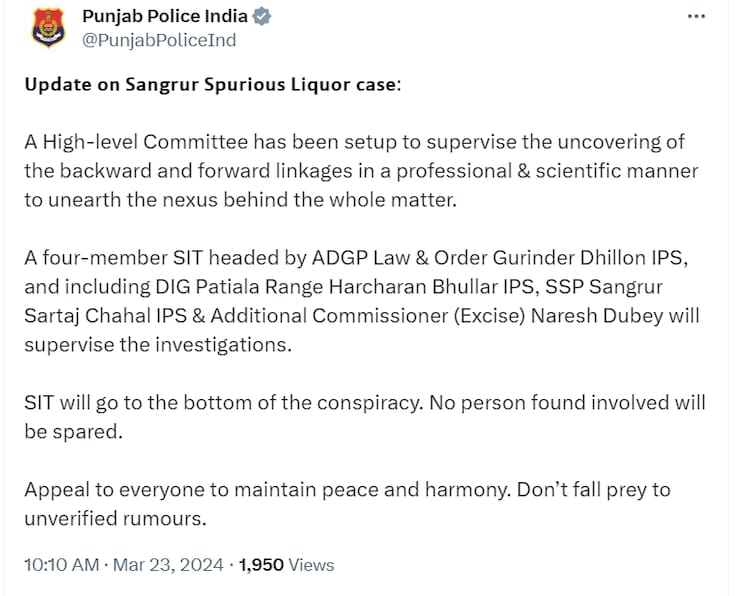Click the Mar 23, 2024 date
The height and width of the screenshot is (596, 750).
point(166,565)
